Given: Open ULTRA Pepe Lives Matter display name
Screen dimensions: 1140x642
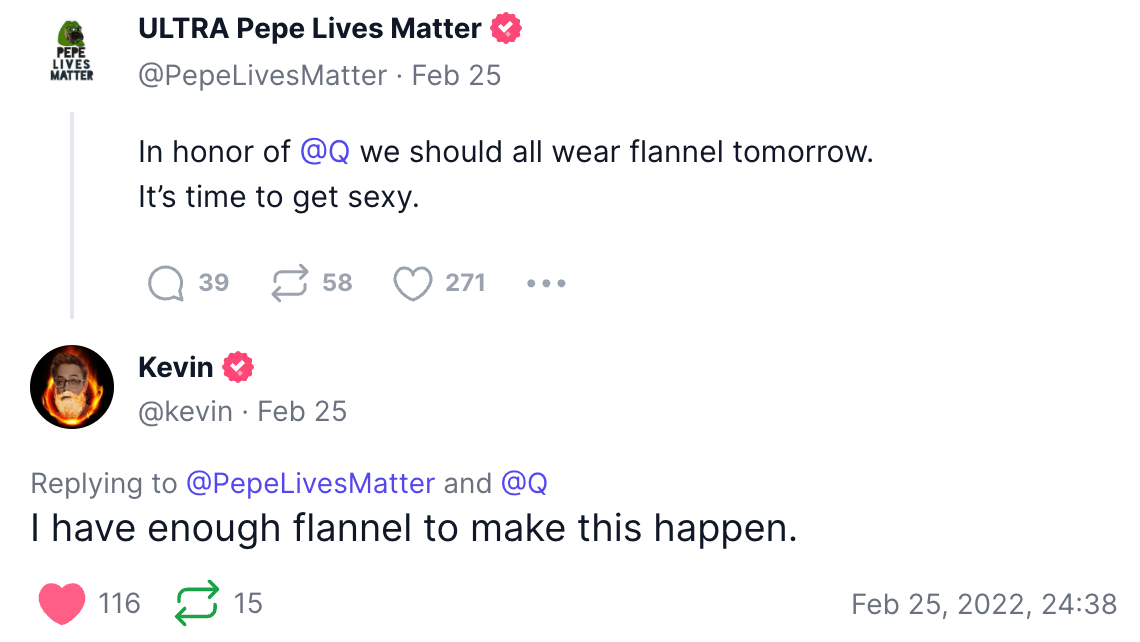Looking at the screenshot, I should coord(310,29).
